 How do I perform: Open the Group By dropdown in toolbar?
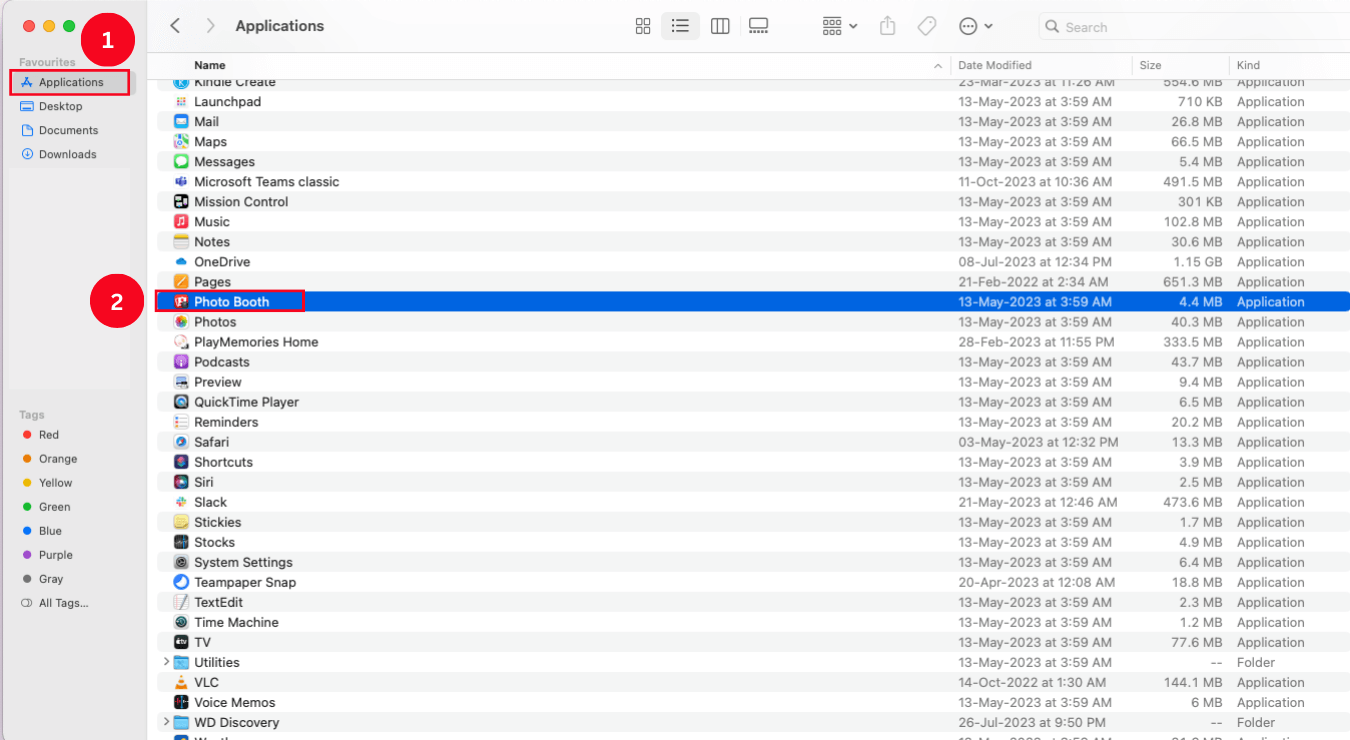click(840, 26)
